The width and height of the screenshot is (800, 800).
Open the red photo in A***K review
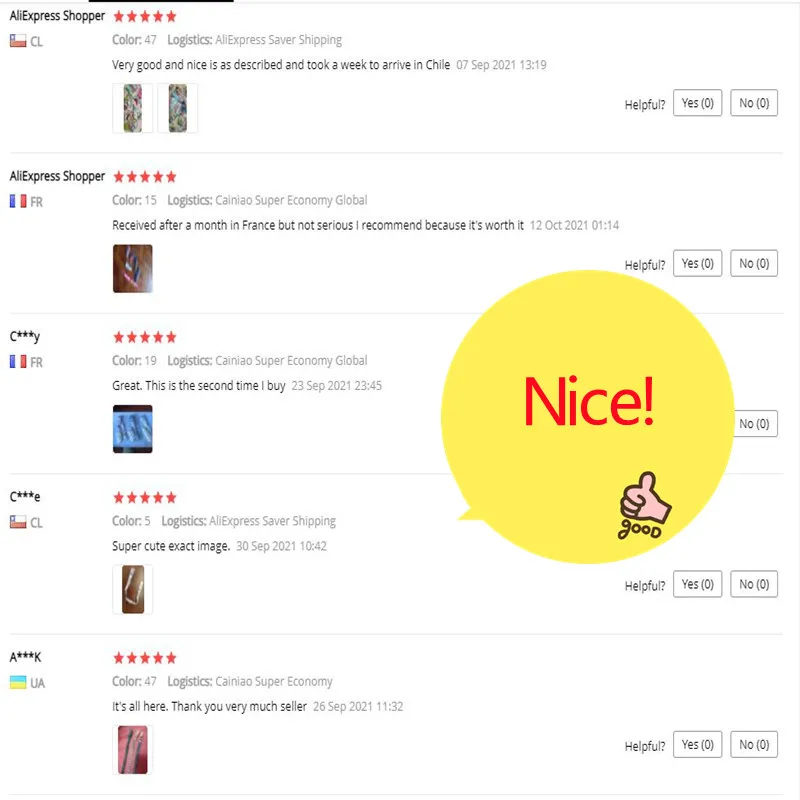[x=133, y=749]
